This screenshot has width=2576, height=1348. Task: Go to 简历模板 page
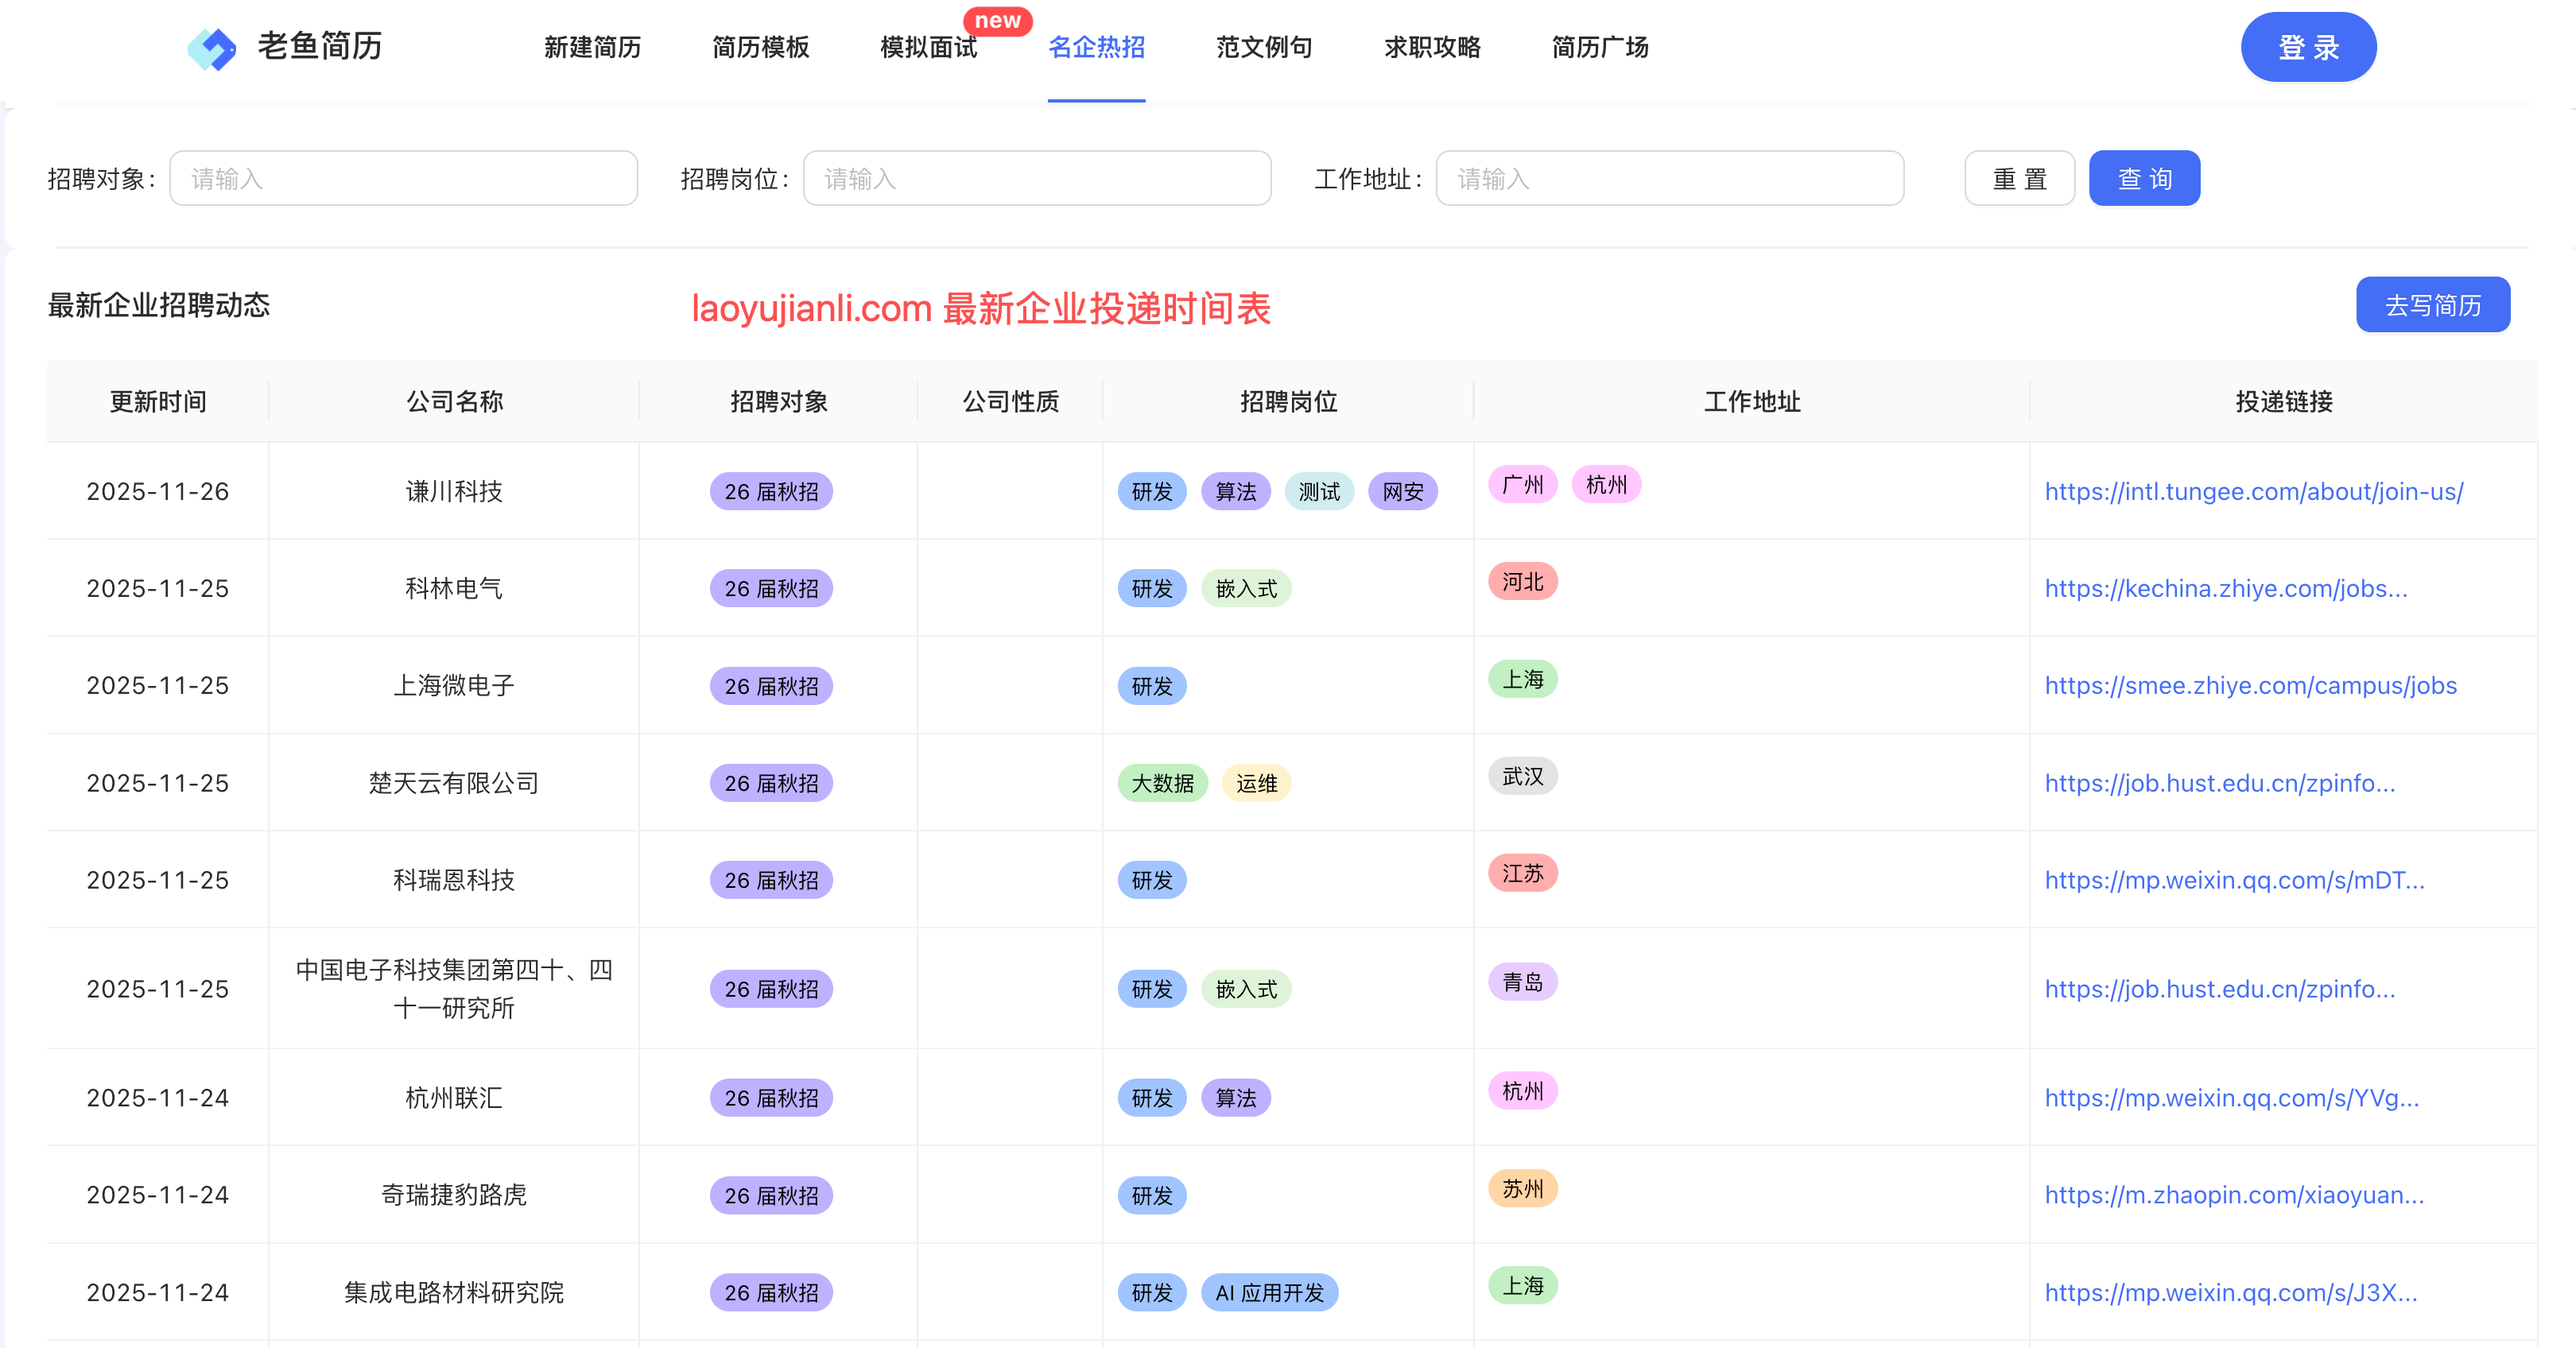pos(760,48)
